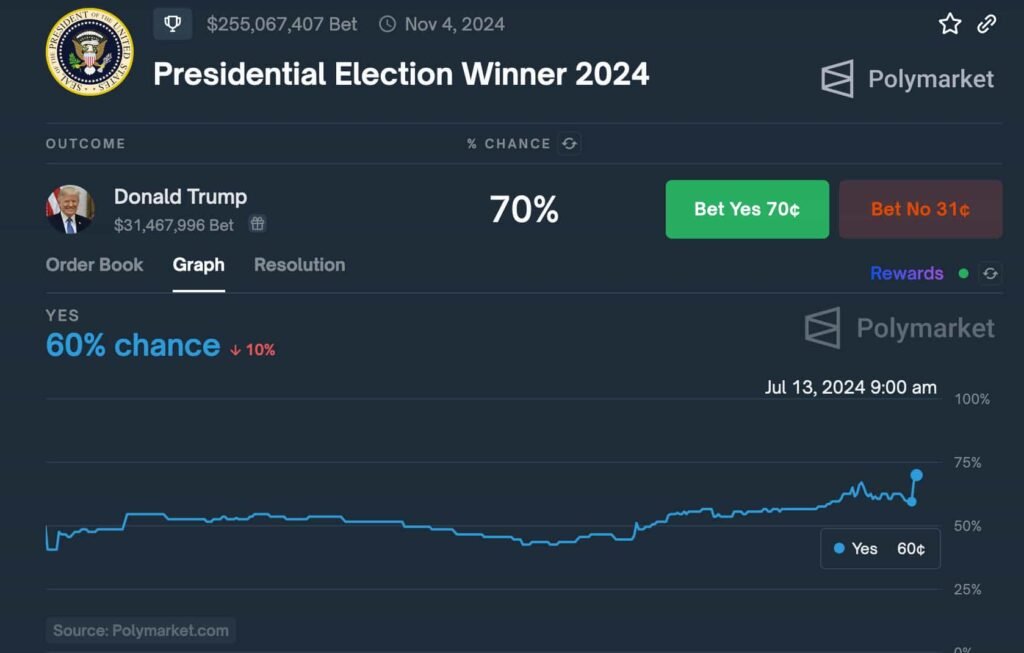Click the green Rewards status dot

(x=963, y=273)
